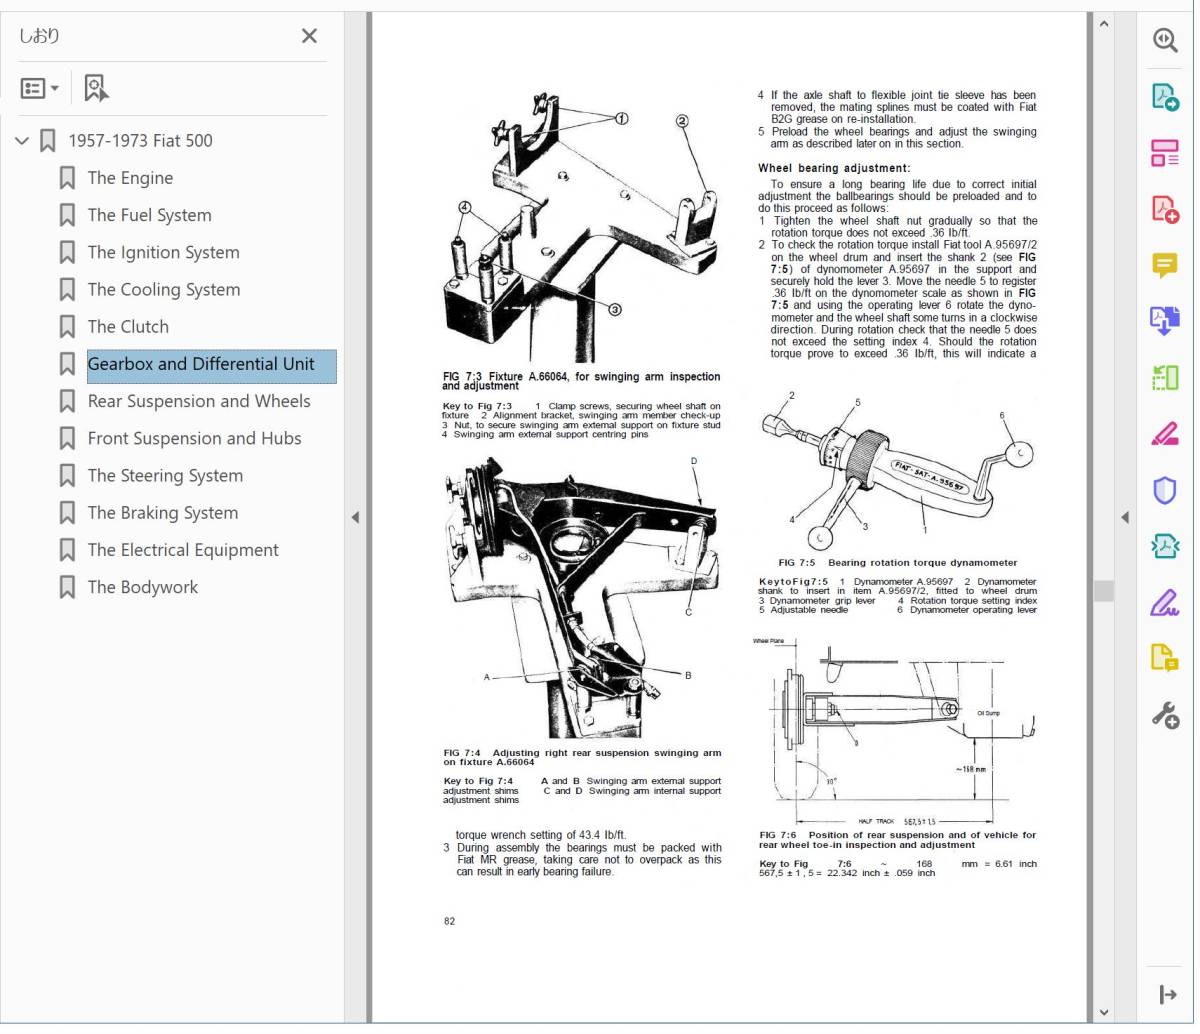Screen dimensions: 1200x1034
Task: Click the page number 82
Action: pos(449,921)
